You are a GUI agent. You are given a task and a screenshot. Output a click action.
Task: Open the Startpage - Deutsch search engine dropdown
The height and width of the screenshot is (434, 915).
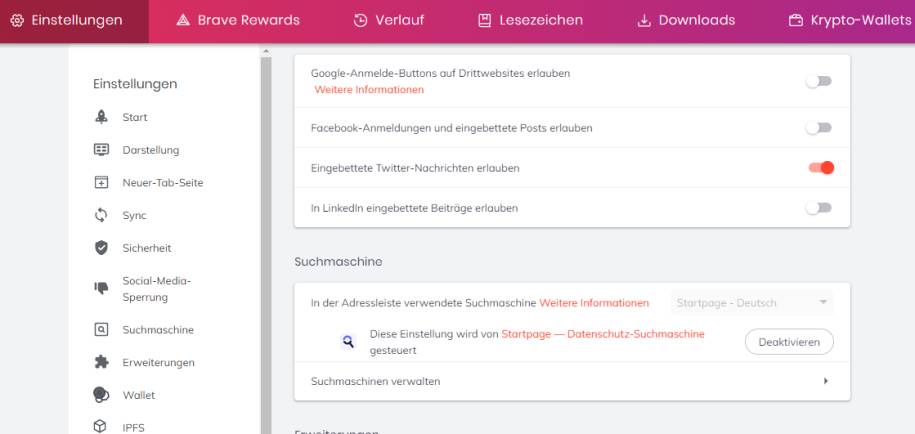tap(752, 303)
